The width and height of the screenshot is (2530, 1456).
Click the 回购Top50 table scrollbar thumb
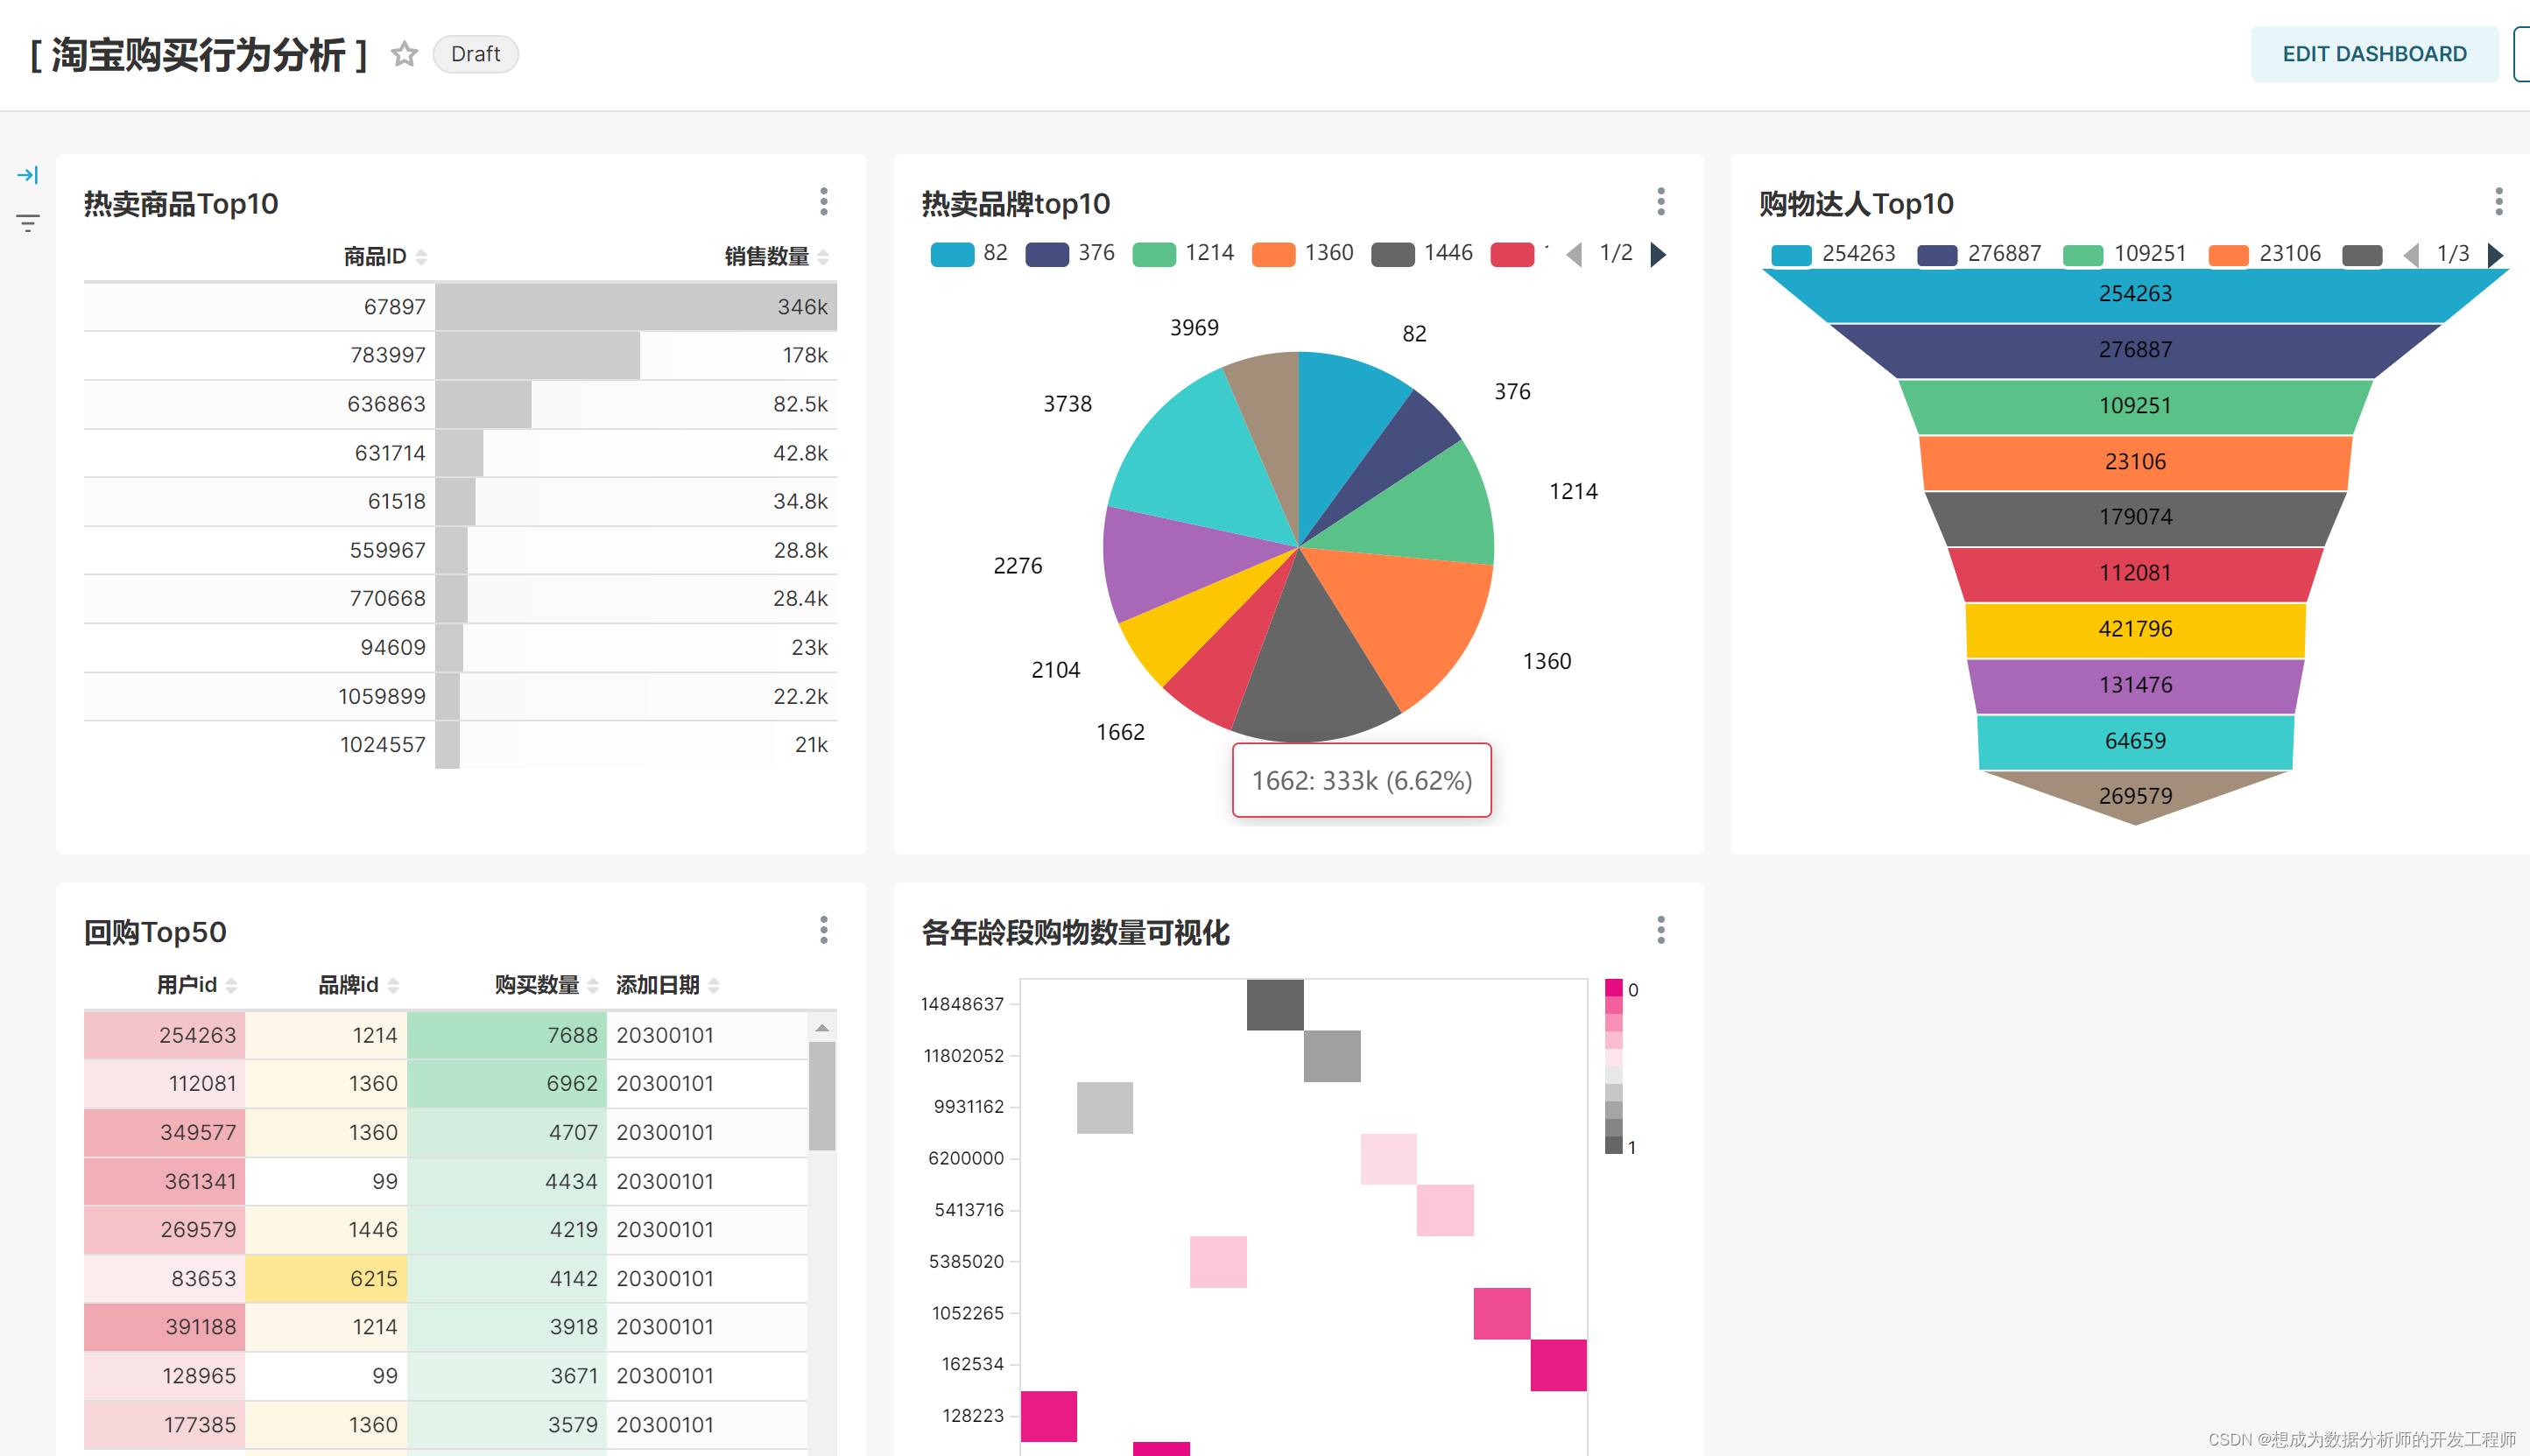point(822,1095)
